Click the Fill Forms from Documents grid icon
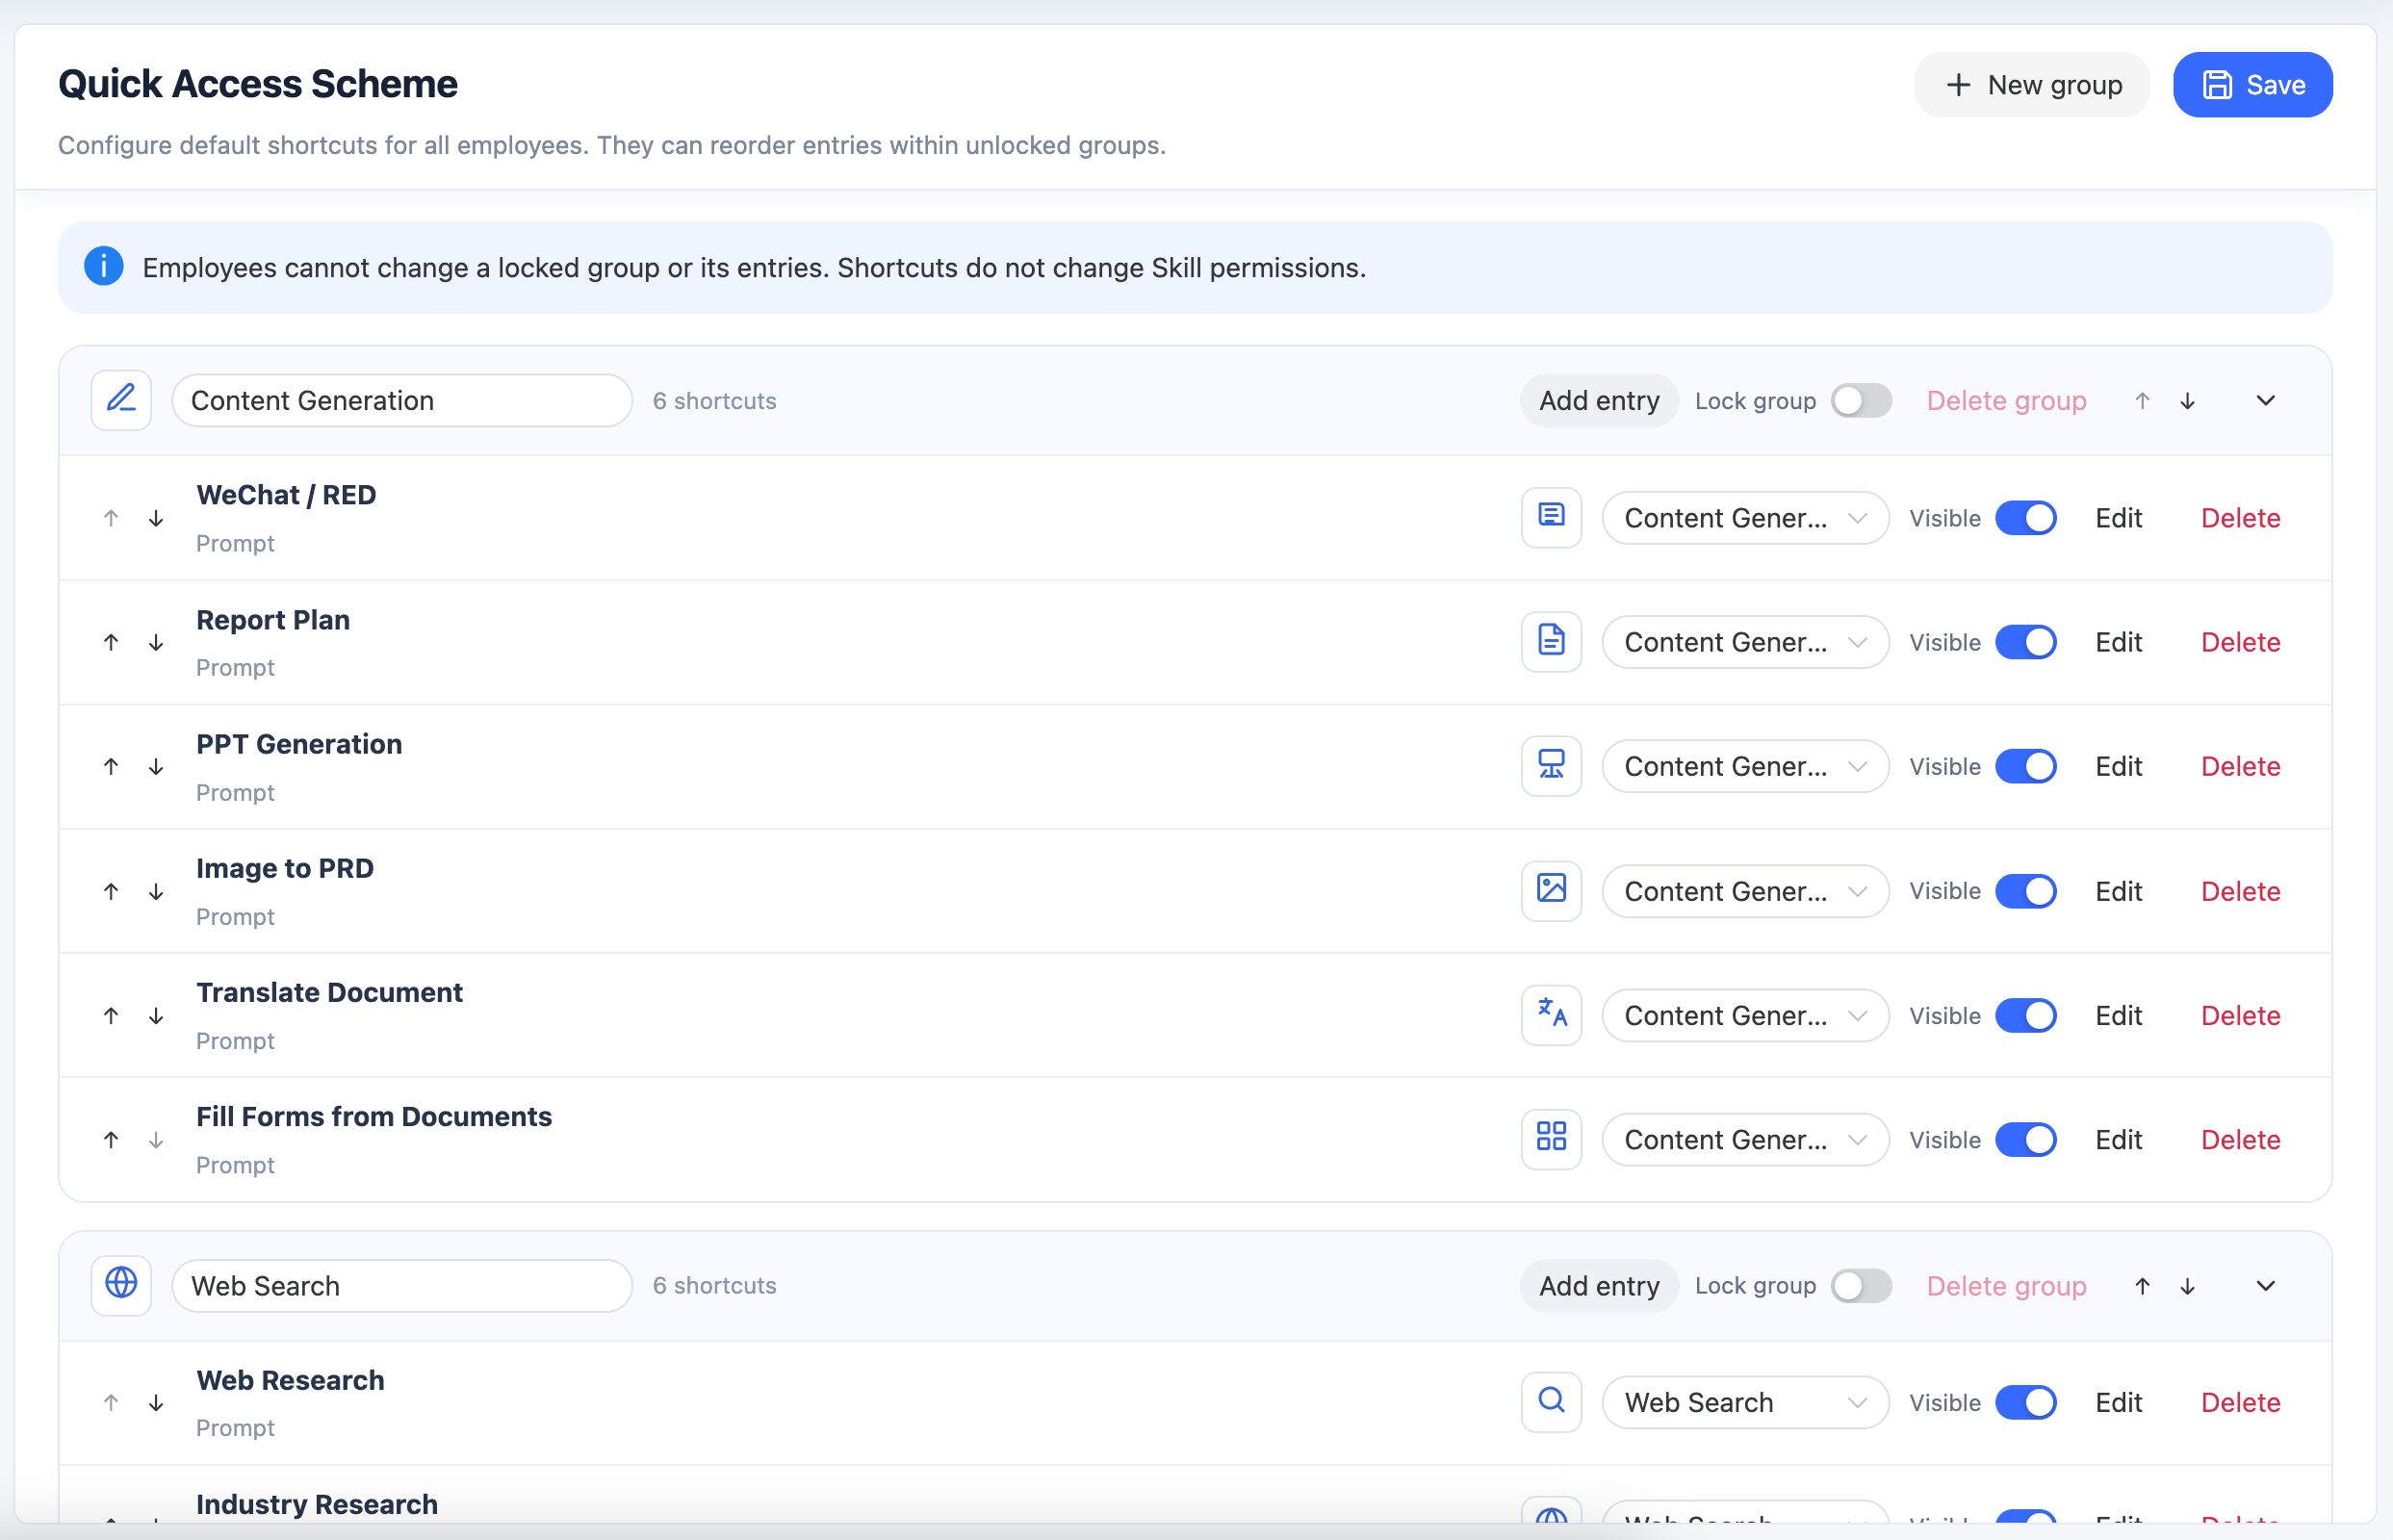This screenshot has height=1540, width=2393. [x=1551, y=1139]
